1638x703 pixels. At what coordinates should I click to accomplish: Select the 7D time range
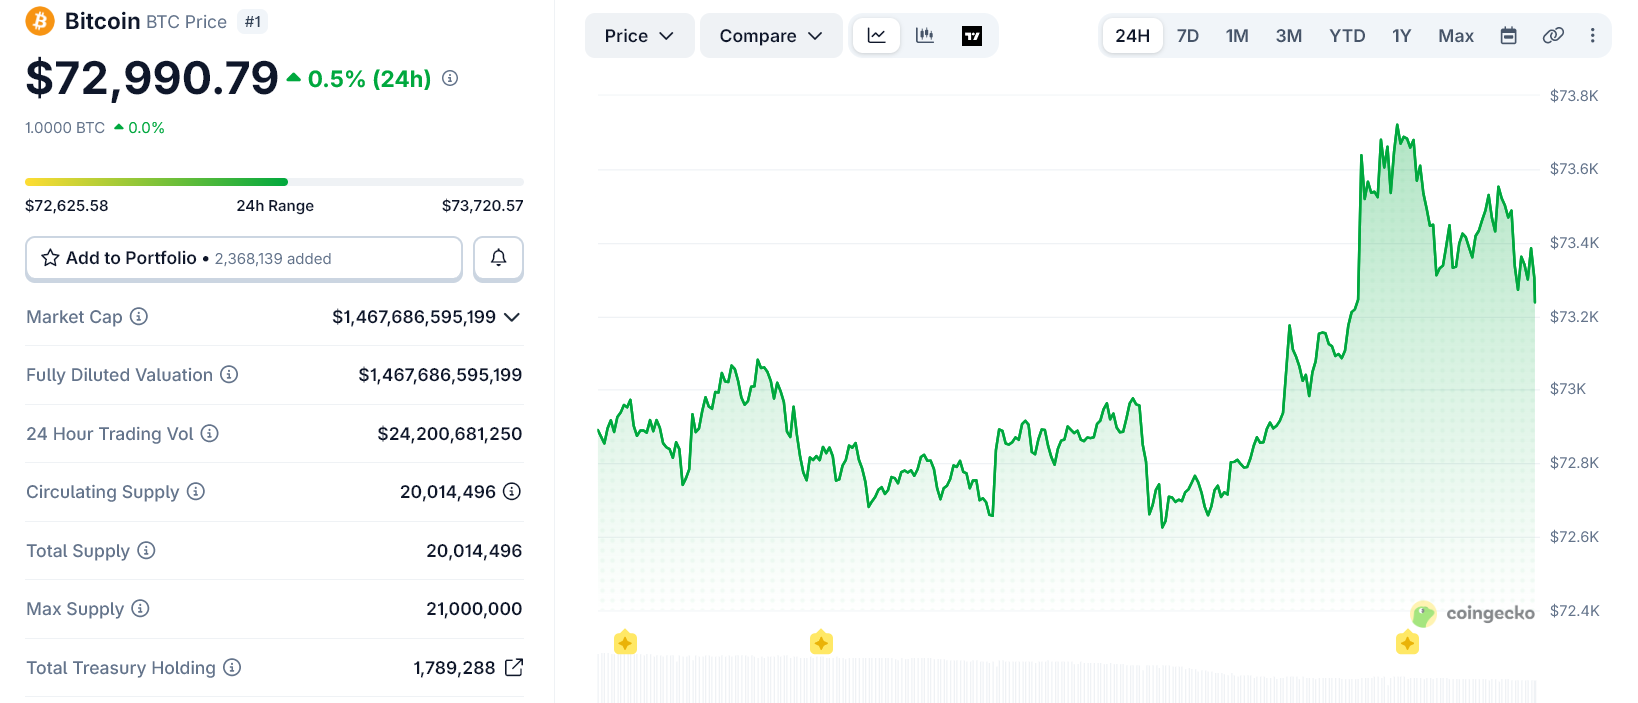point(1187,36)
